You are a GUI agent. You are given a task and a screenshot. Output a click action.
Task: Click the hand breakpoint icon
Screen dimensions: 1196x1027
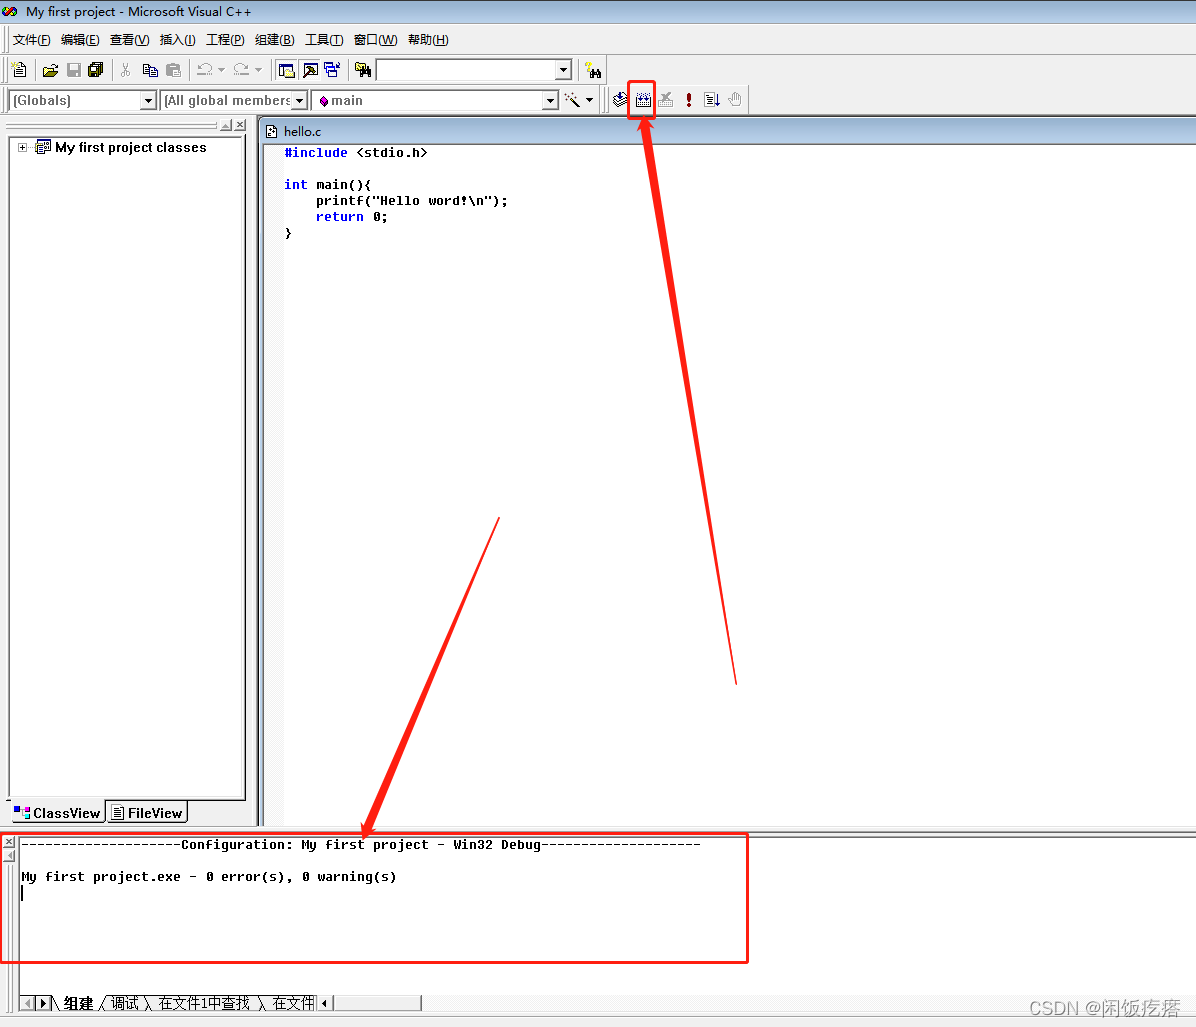[735, 100]
